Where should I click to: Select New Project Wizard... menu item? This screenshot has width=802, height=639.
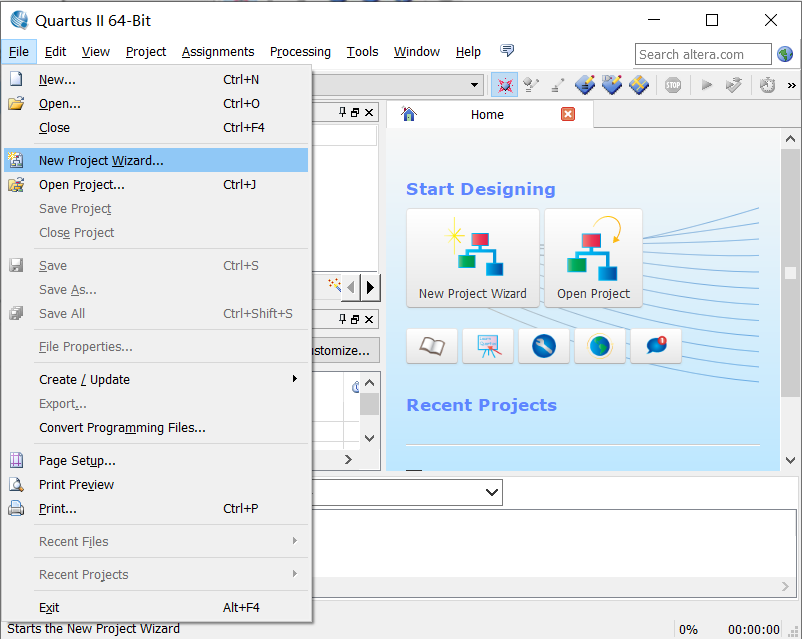[x=156, y=160]
